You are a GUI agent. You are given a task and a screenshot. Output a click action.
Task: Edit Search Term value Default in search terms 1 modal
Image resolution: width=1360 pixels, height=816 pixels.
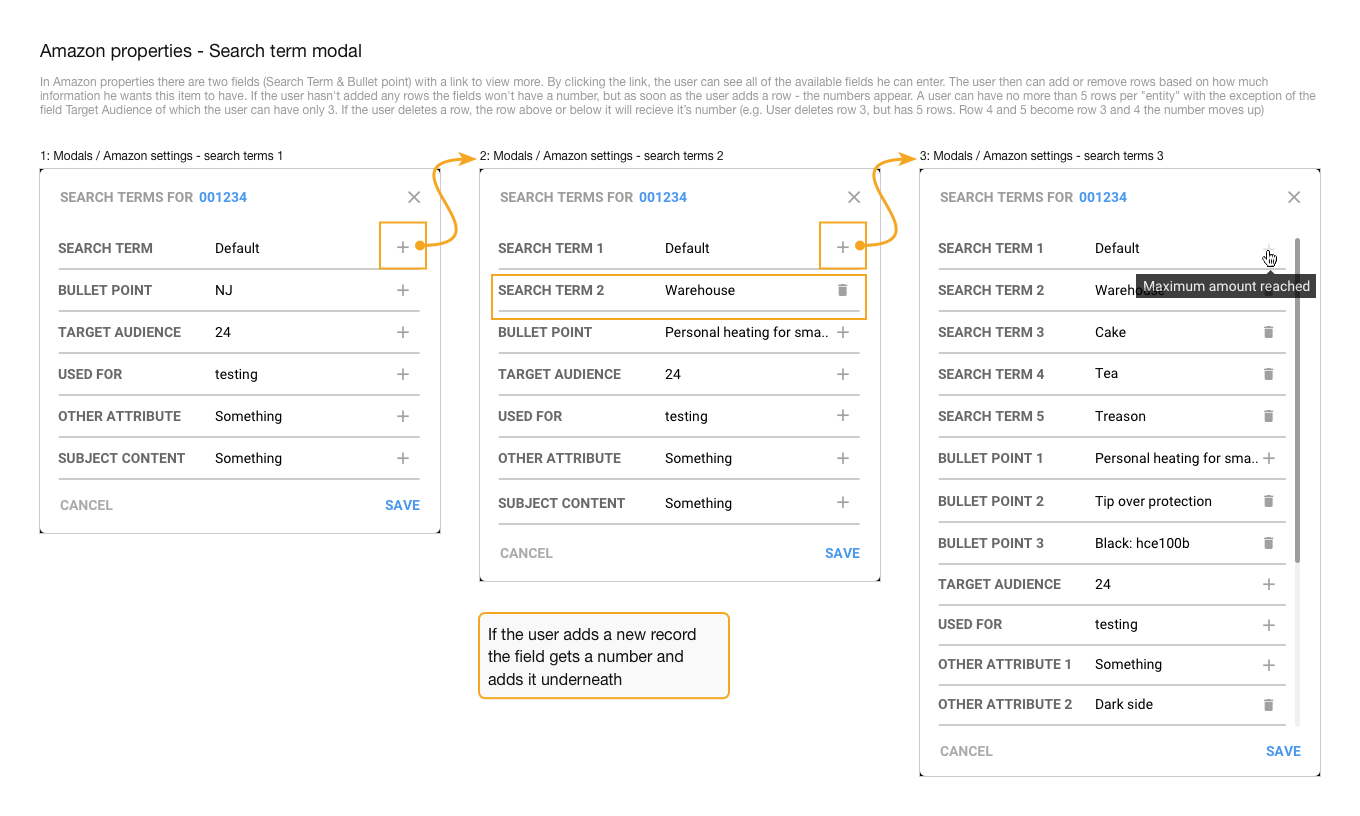[237, 248]
